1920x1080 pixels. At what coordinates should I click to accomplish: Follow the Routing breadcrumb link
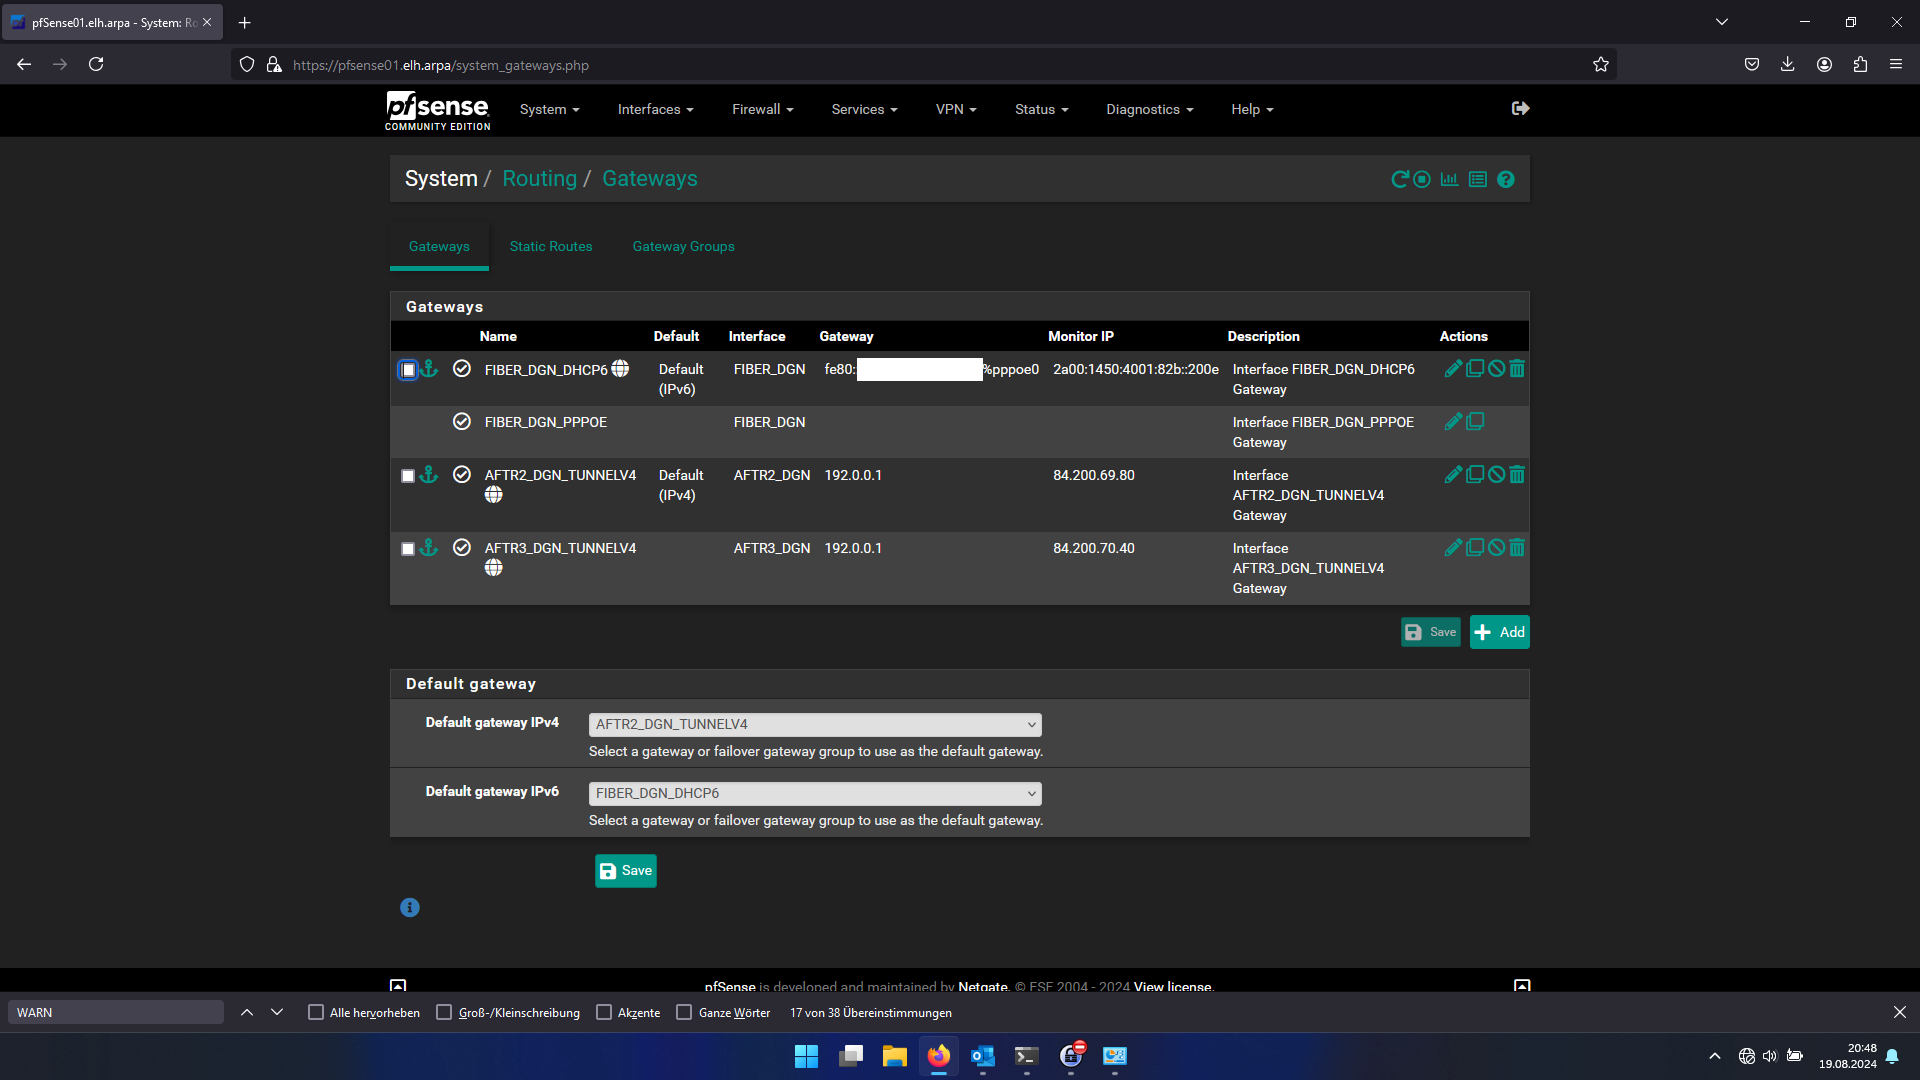[x=539, y=179]
